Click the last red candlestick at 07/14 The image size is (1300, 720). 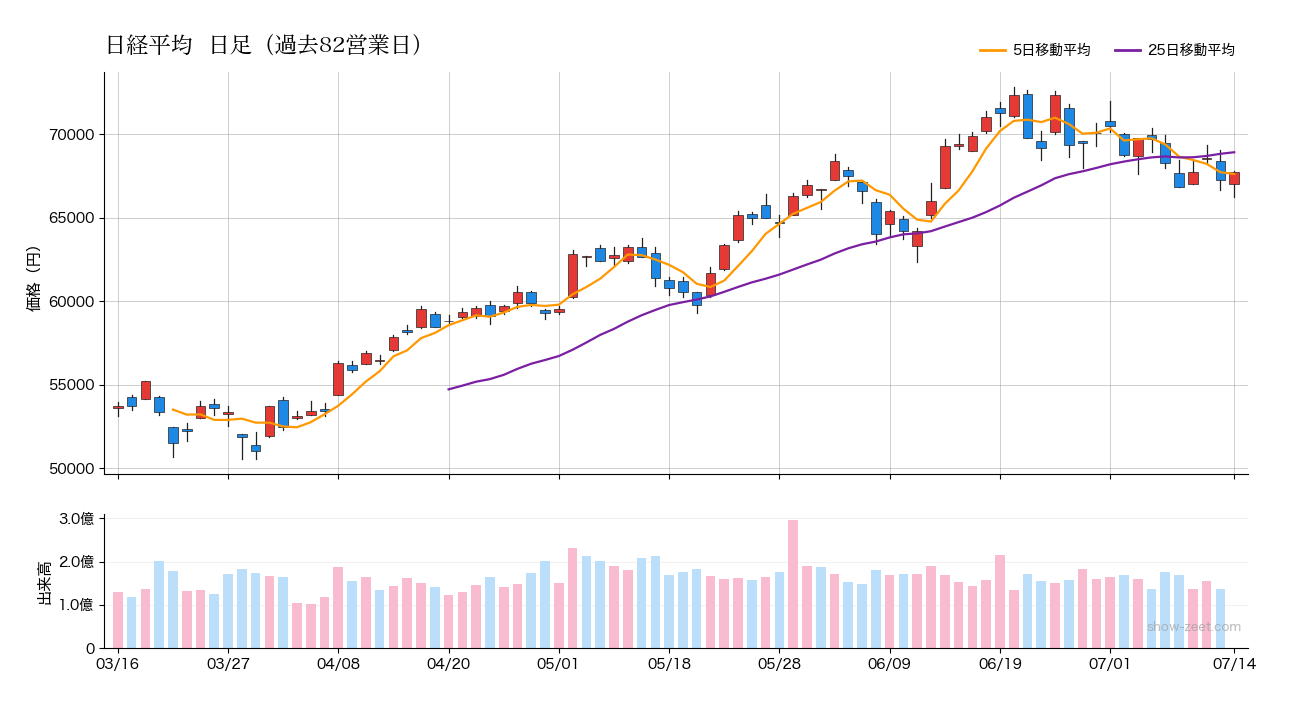coord(1234,178)
